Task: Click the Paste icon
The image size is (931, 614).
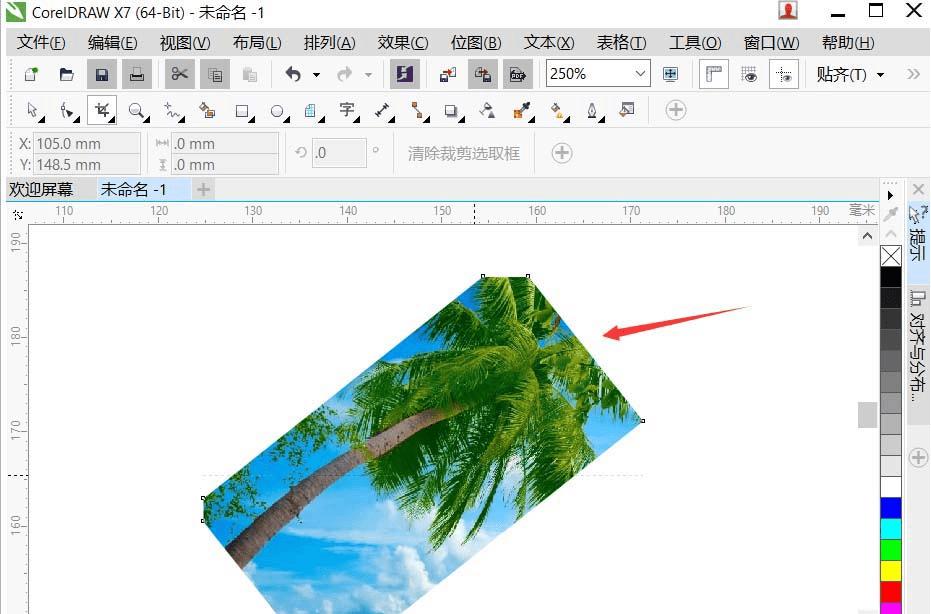Action: tap(250, 74)
